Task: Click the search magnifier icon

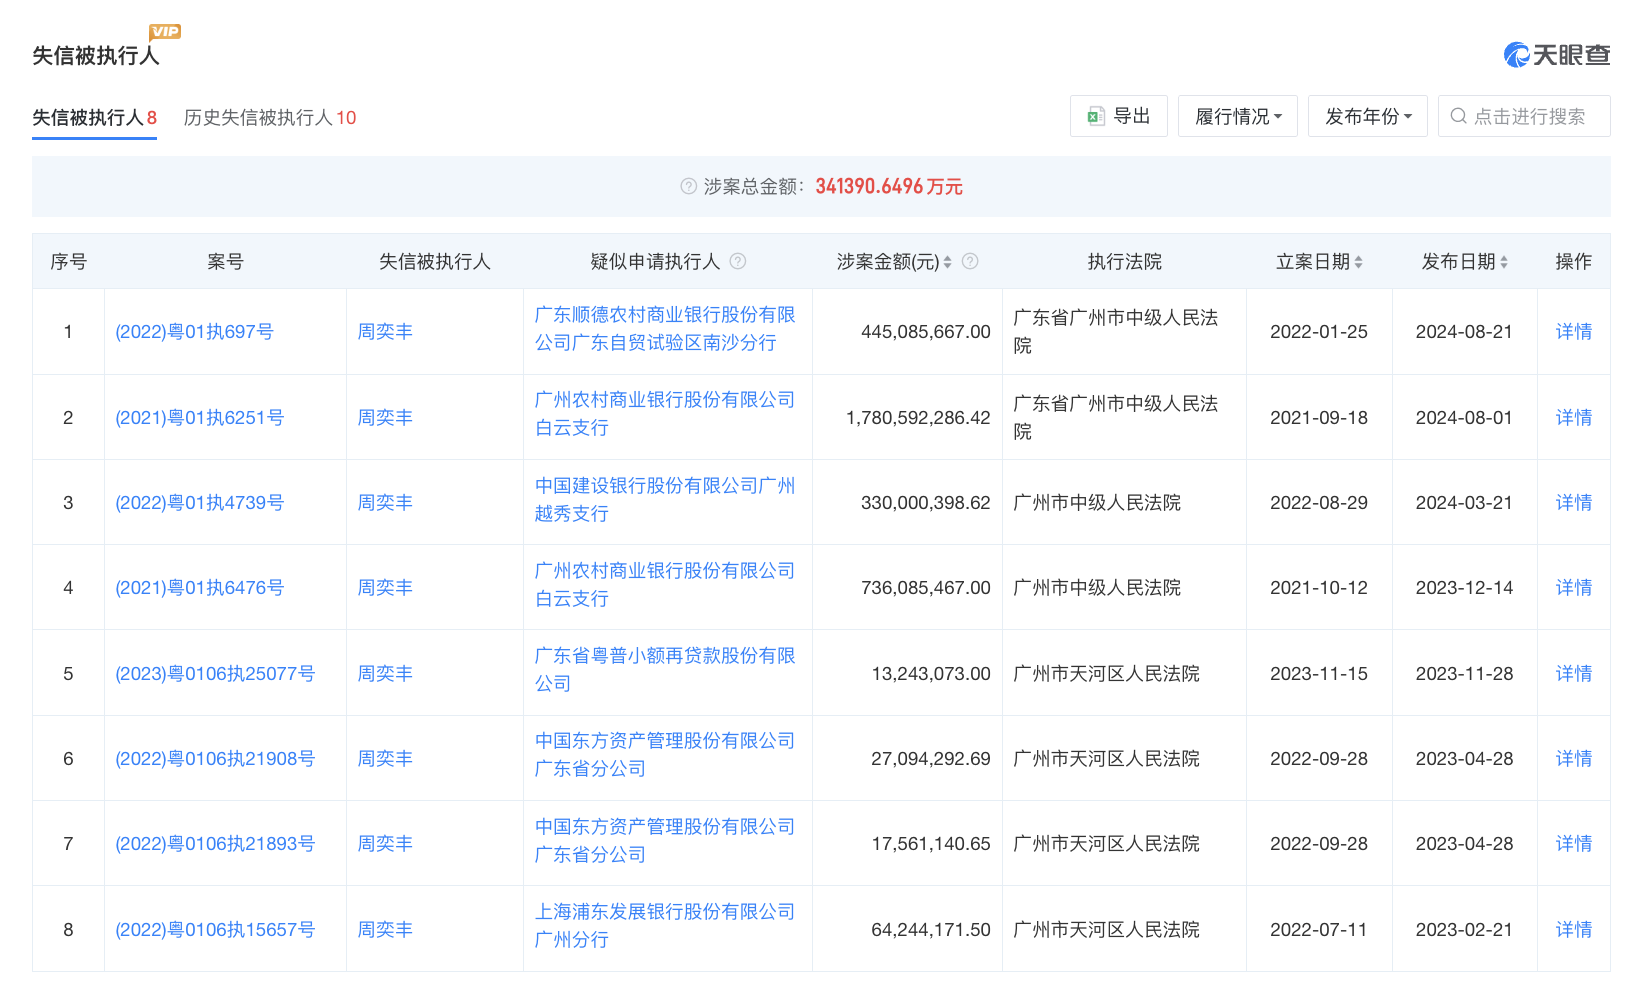Action: coord(1458,116)
